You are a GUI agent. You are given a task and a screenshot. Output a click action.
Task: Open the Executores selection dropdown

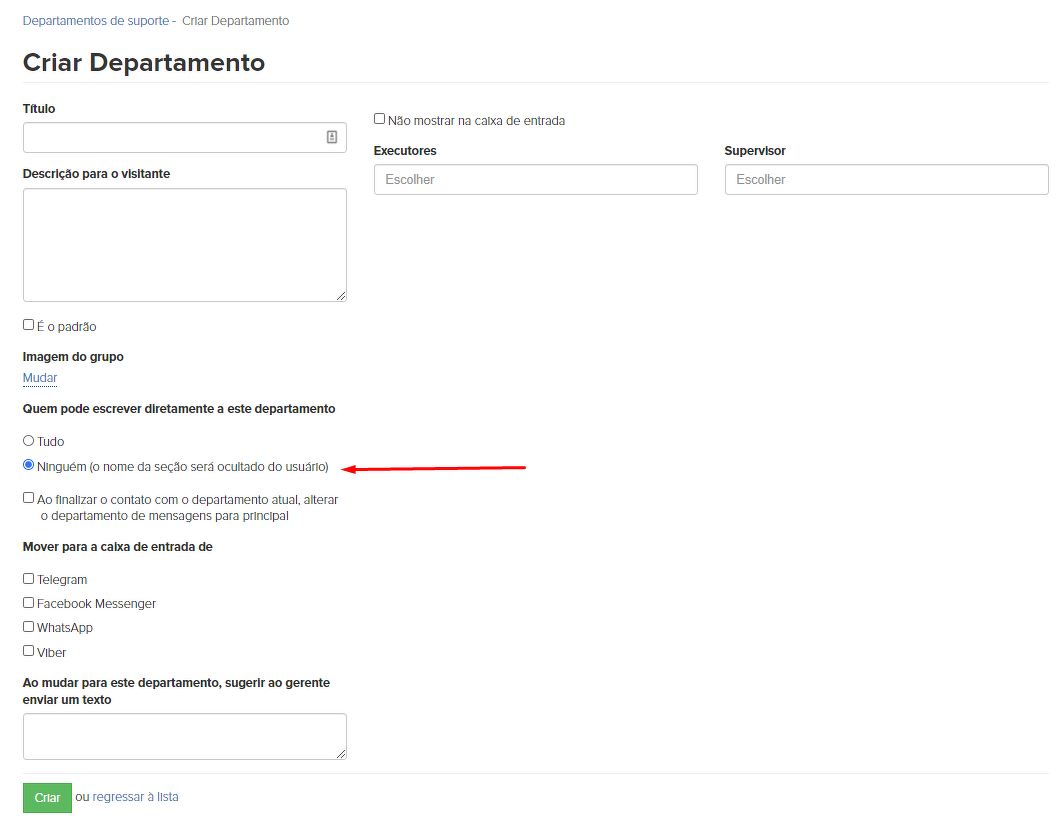[x=535, y=180]
